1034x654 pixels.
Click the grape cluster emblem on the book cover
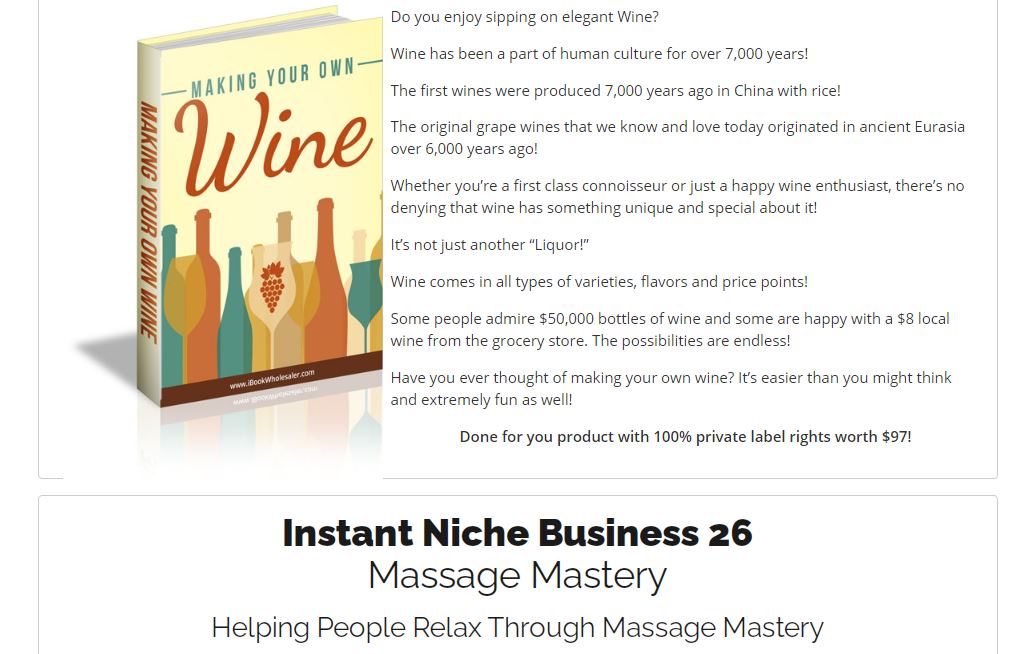(x=272, y=287)
